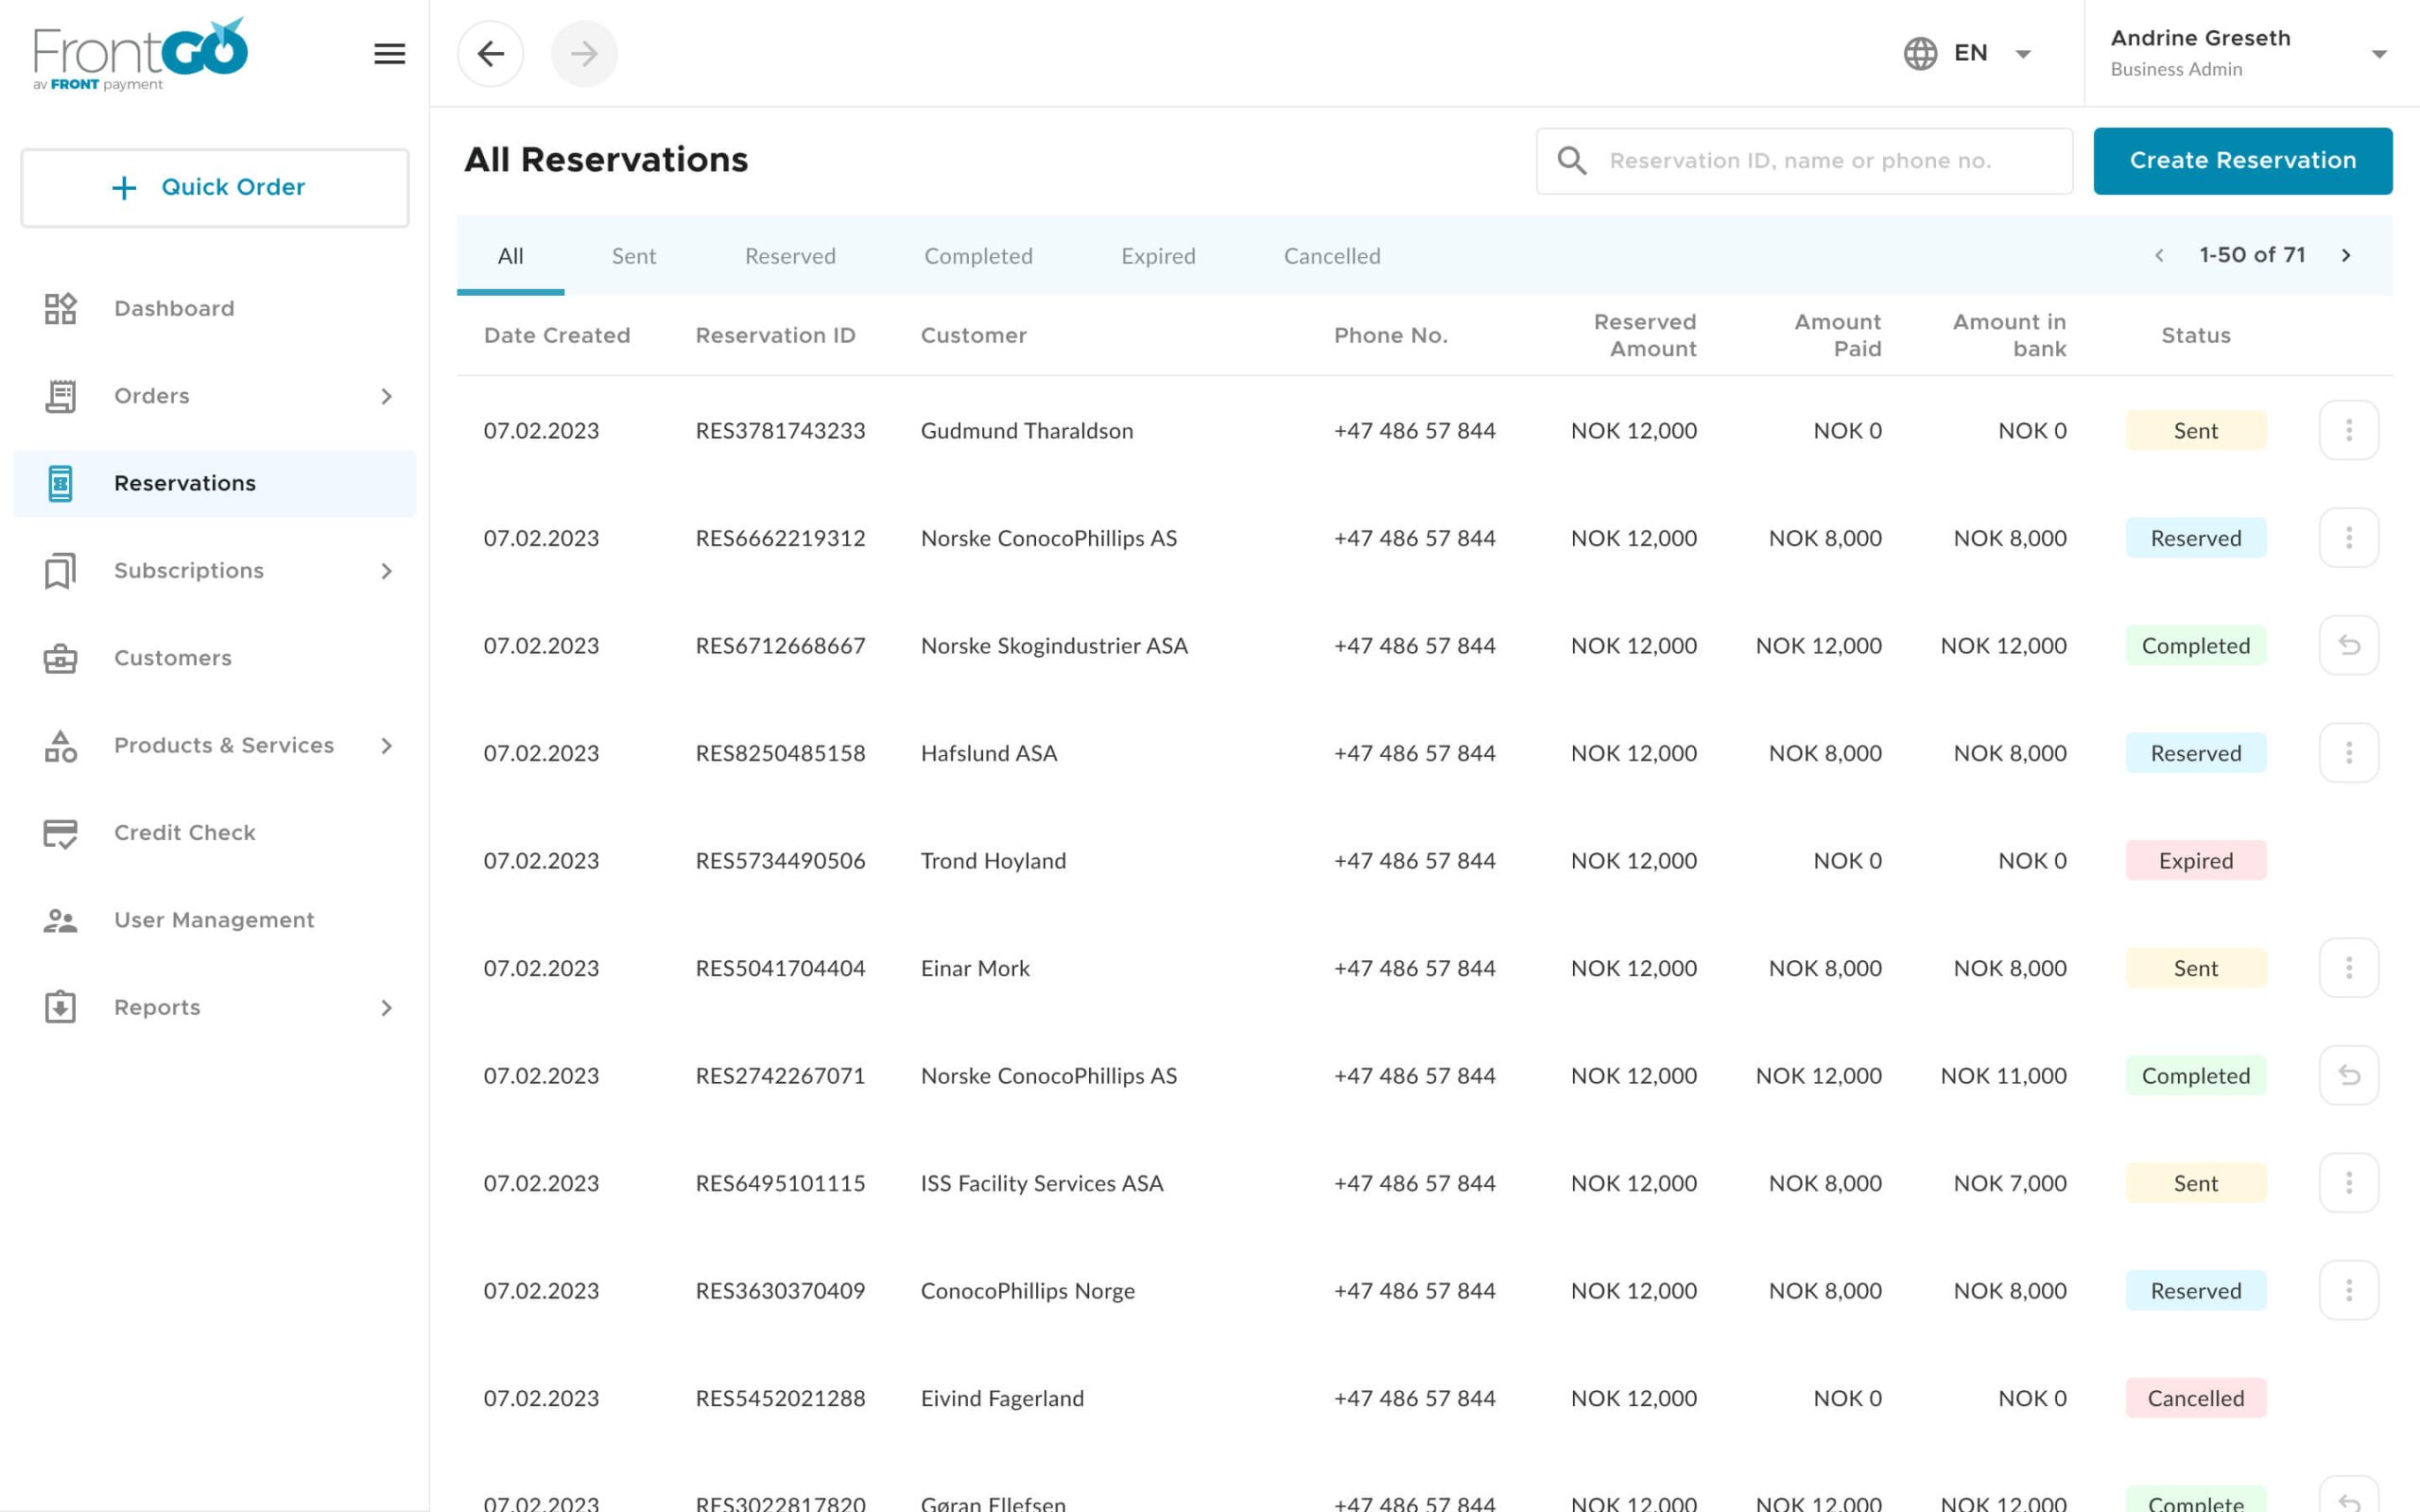Click the Quick Order button

pos(214,187)
